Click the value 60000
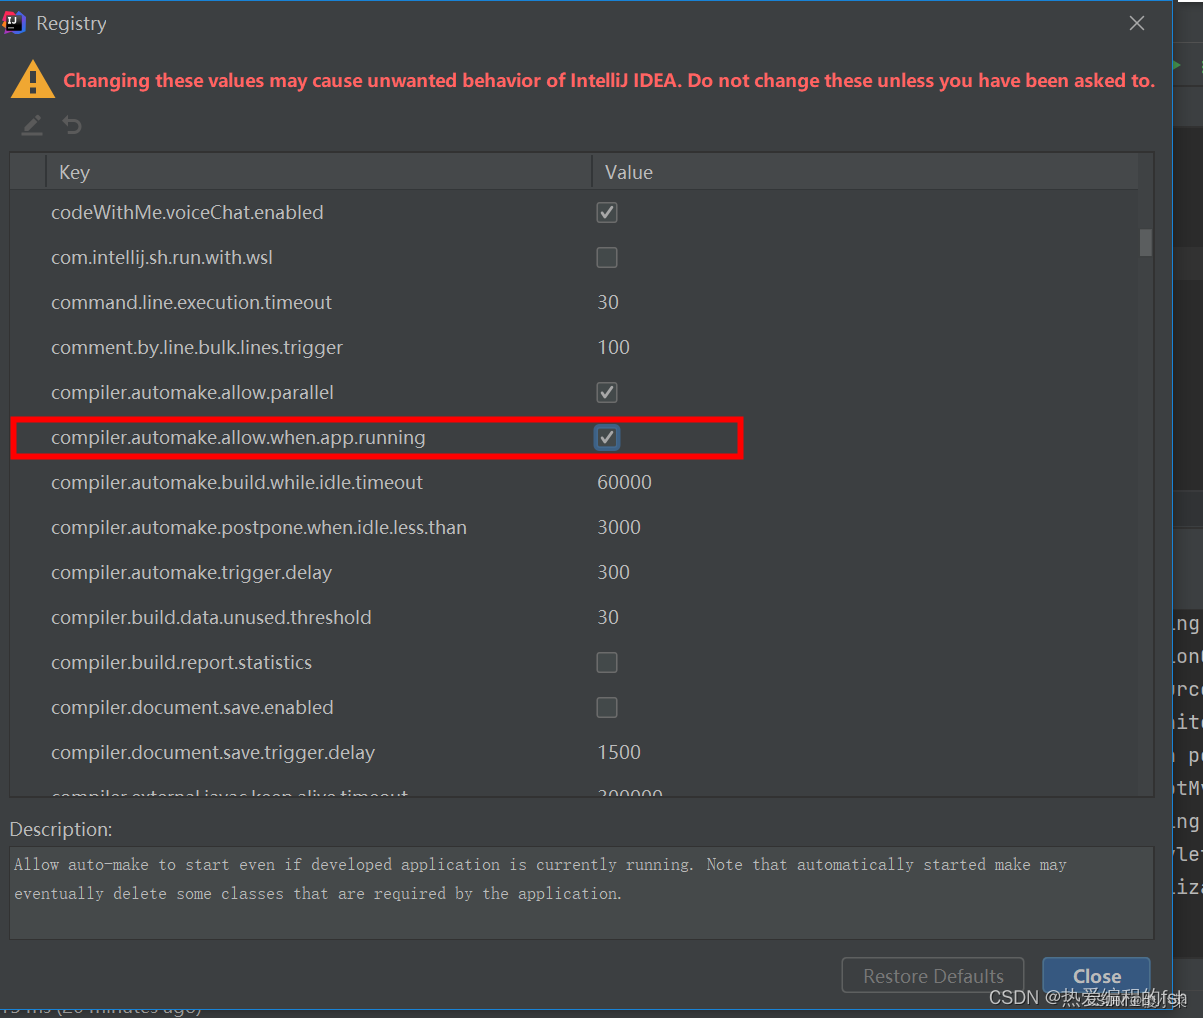 (x=625, y=482)
